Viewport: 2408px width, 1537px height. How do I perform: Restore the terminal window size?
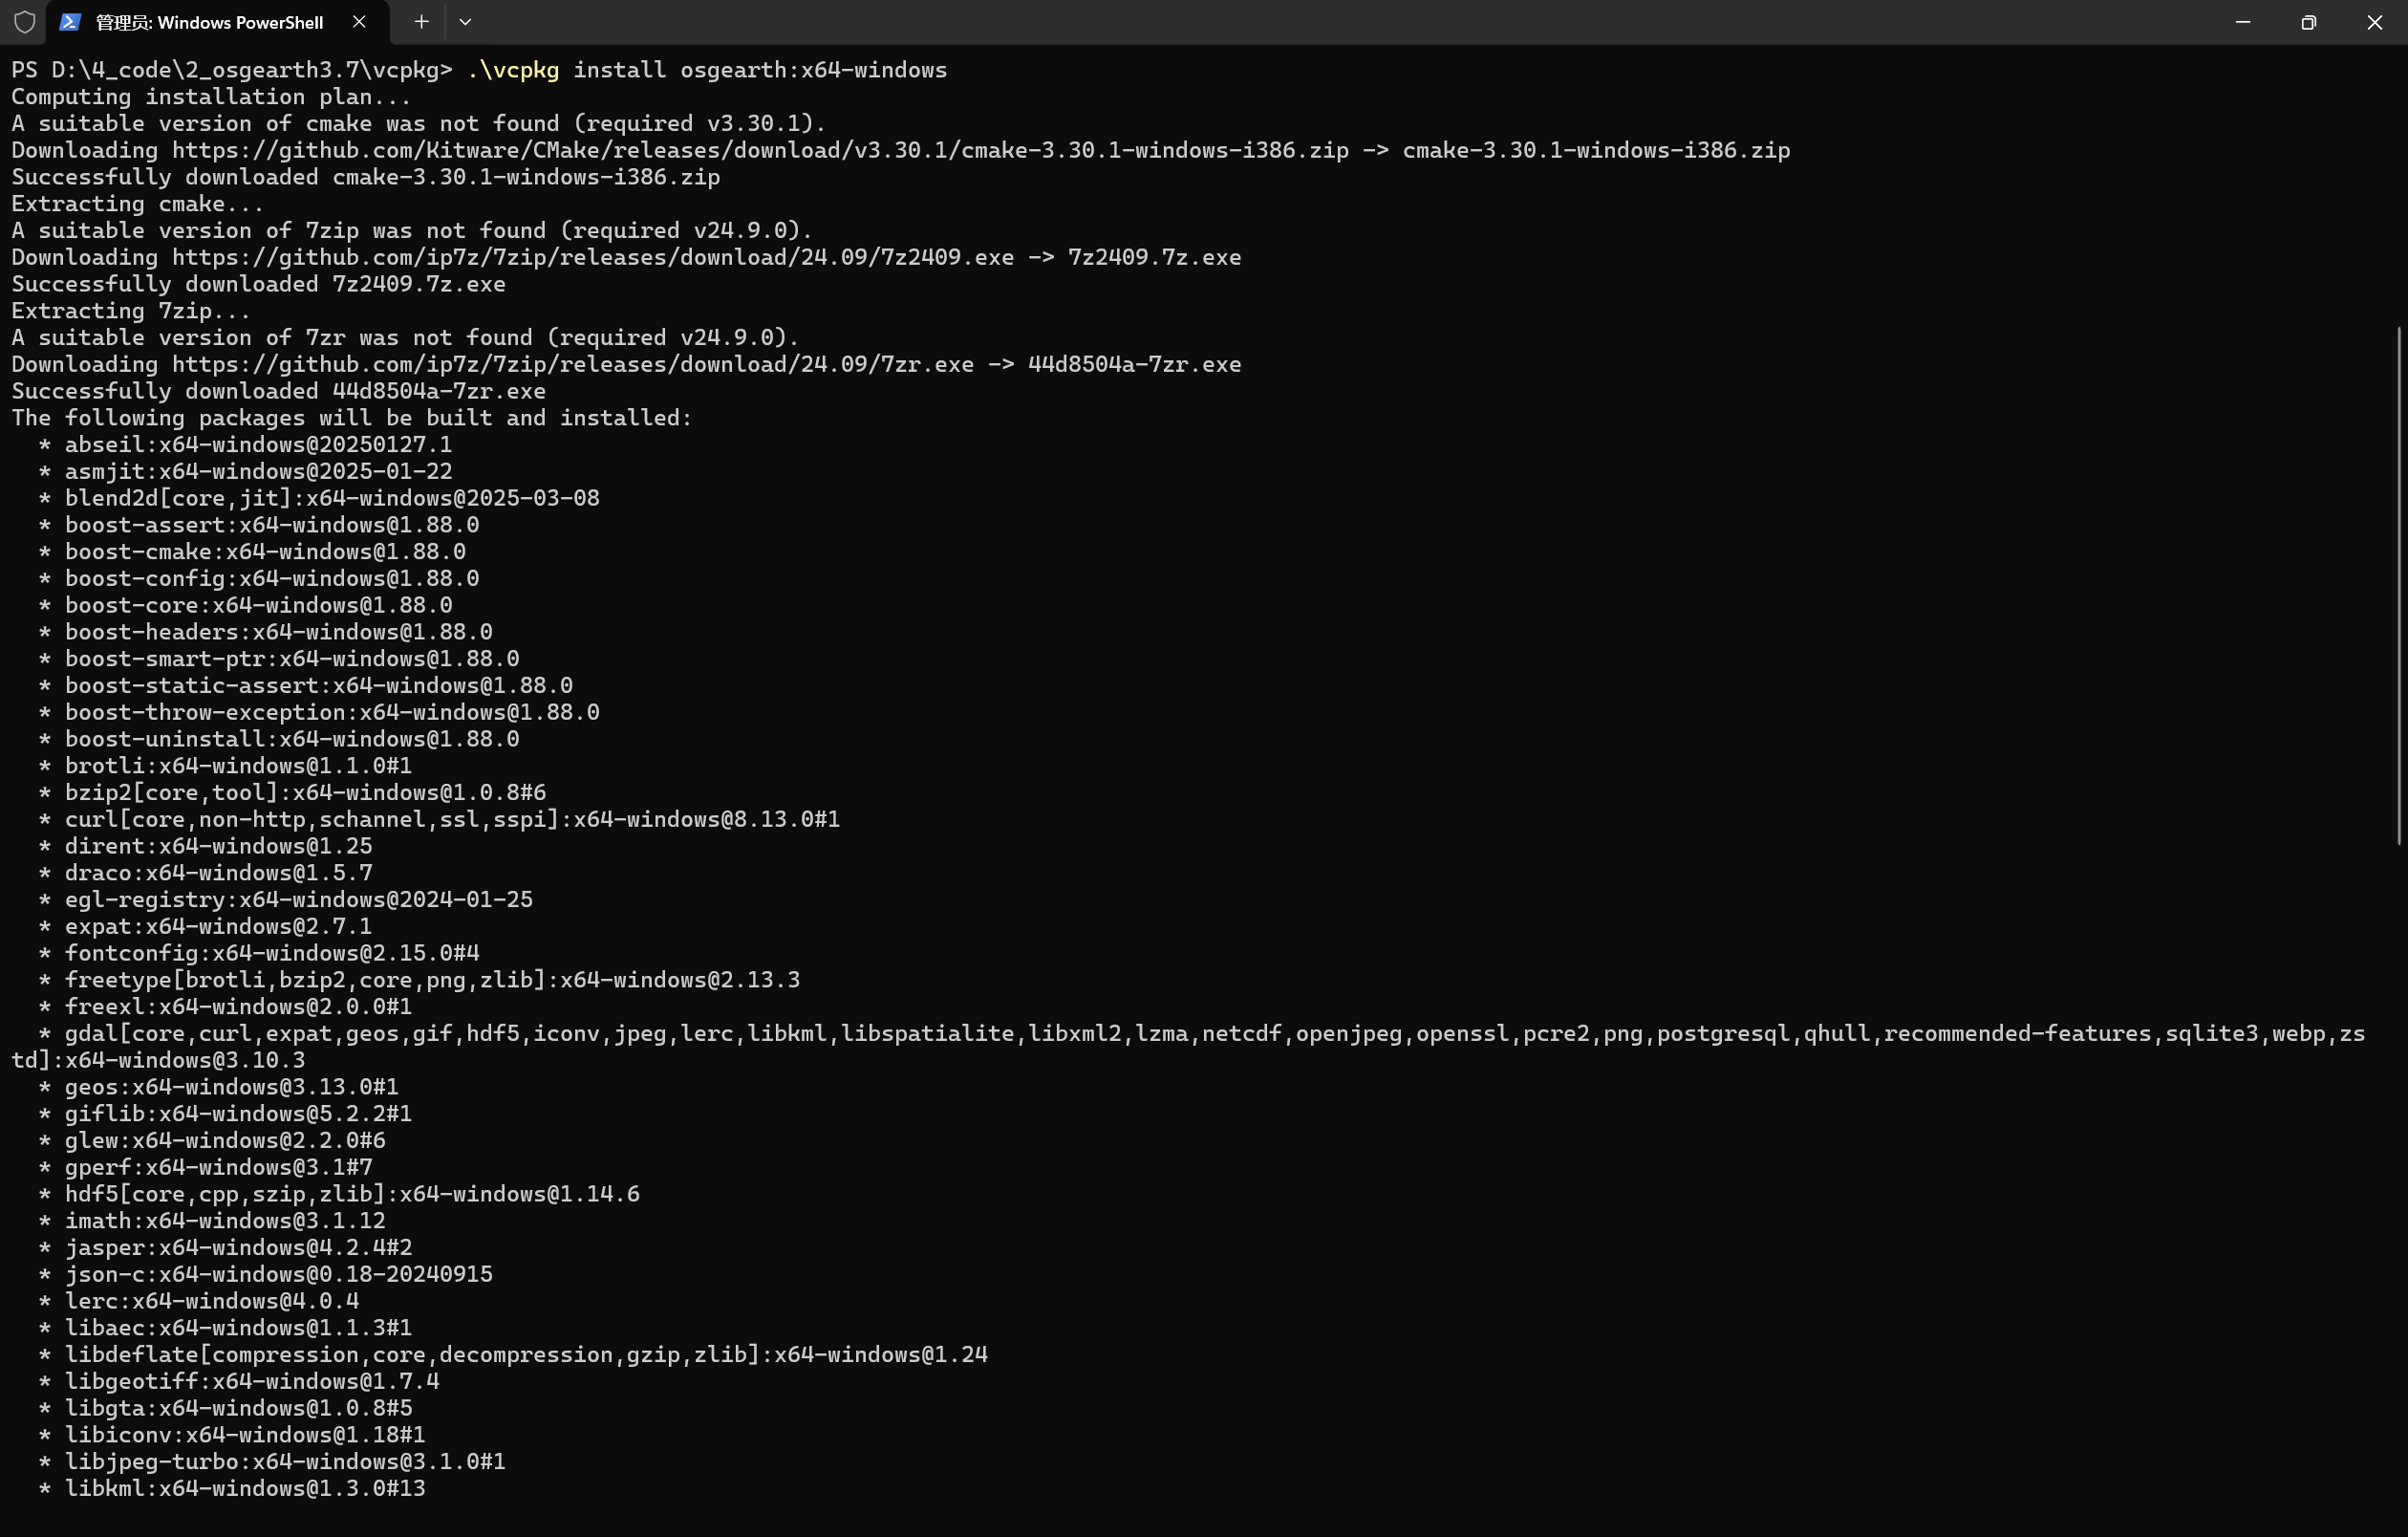tap(2309, 21)
